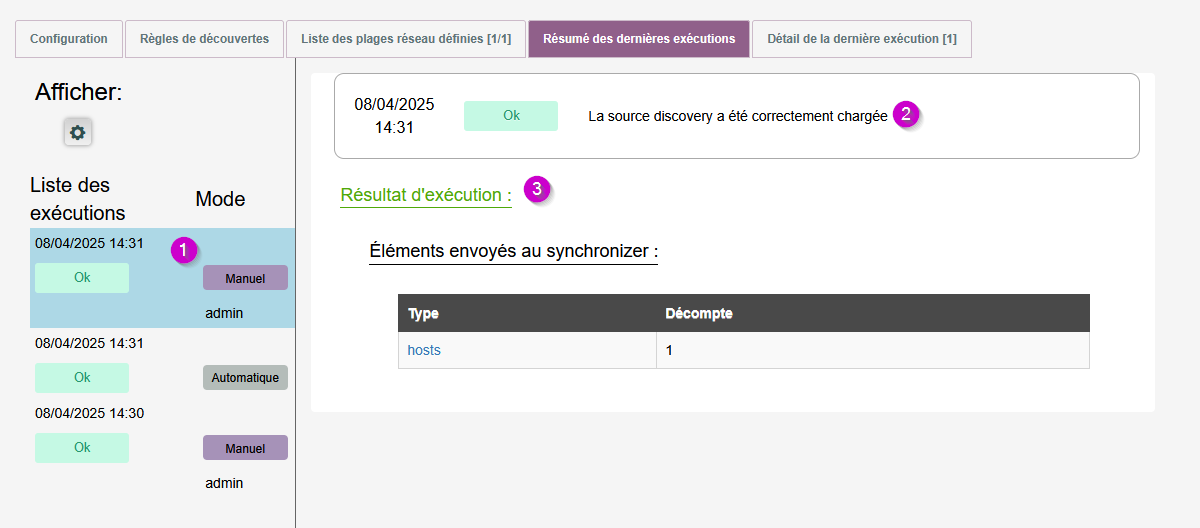This screenshot has height=528, width=1200.
Task: Select the Résumé des dernières exécutions tab
Action: pyautogui.click(x=639, y=39)
